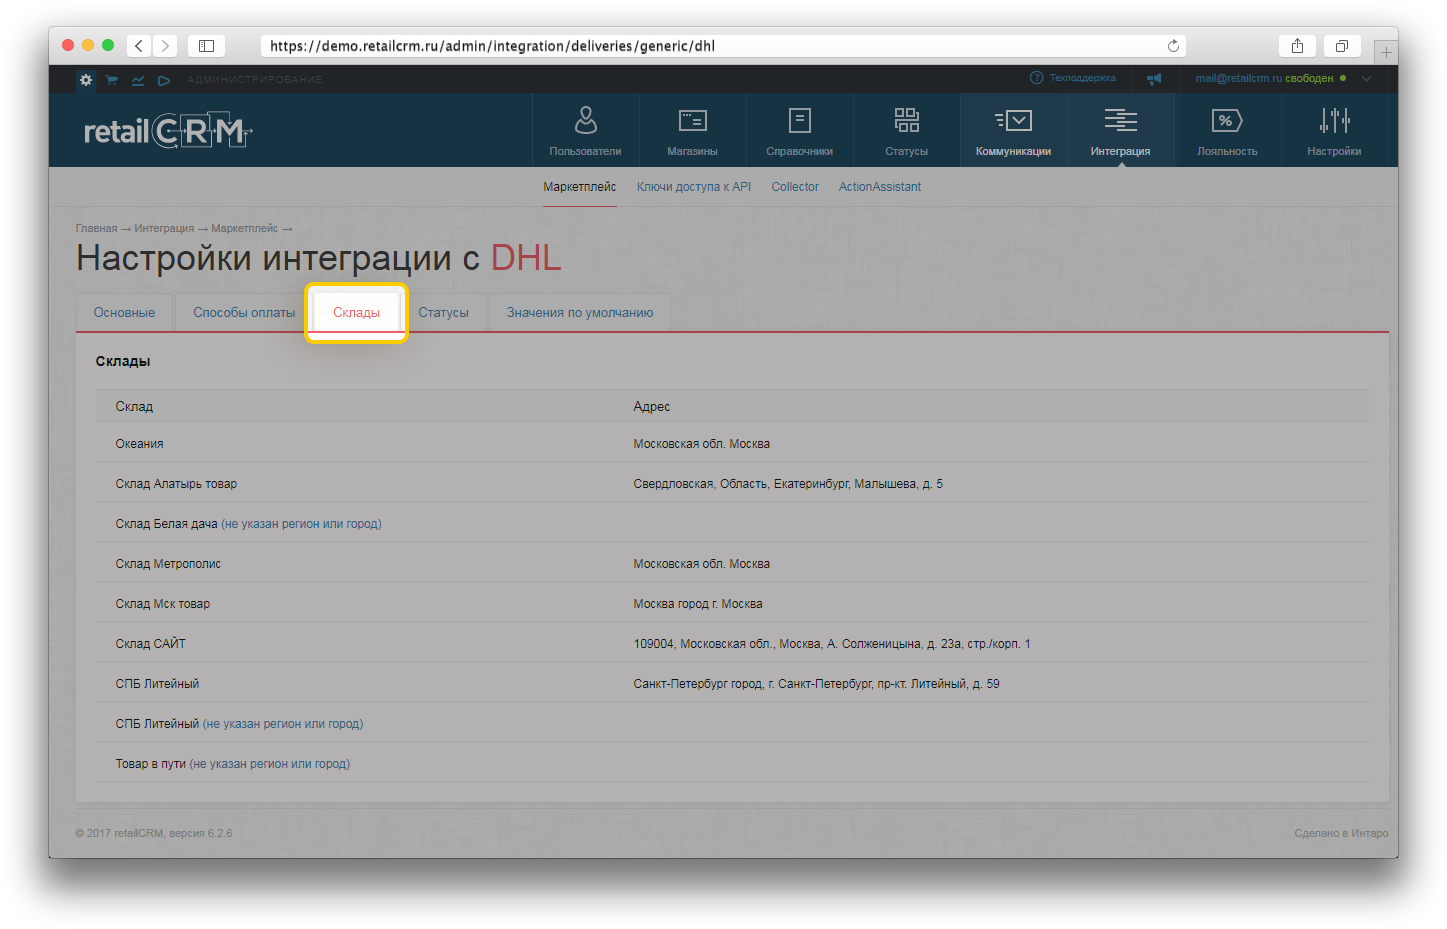Open Ключи доступа к API submenu

tap(694, 187)
